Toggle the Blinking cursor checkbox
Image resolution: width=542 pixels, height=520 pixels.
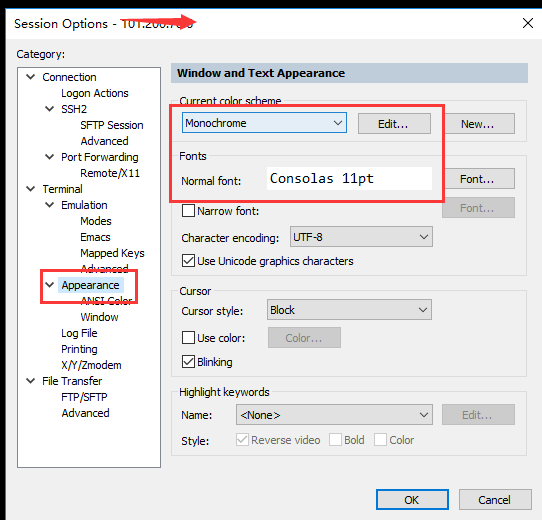pyautogui.click(x=188, y=362)
